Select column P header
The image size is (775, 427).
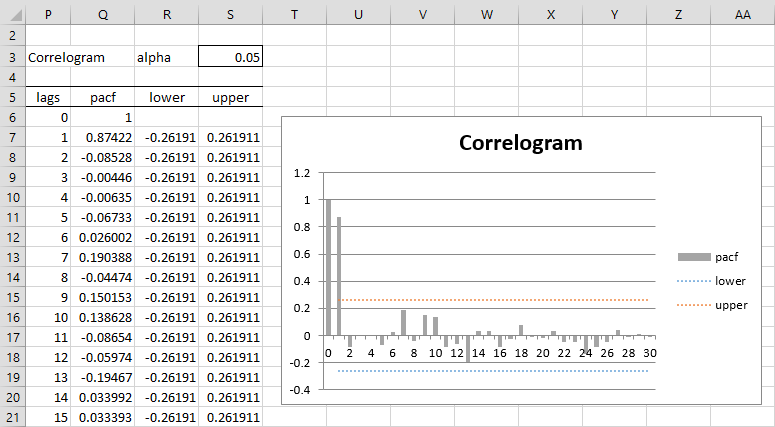pos(48,14)
